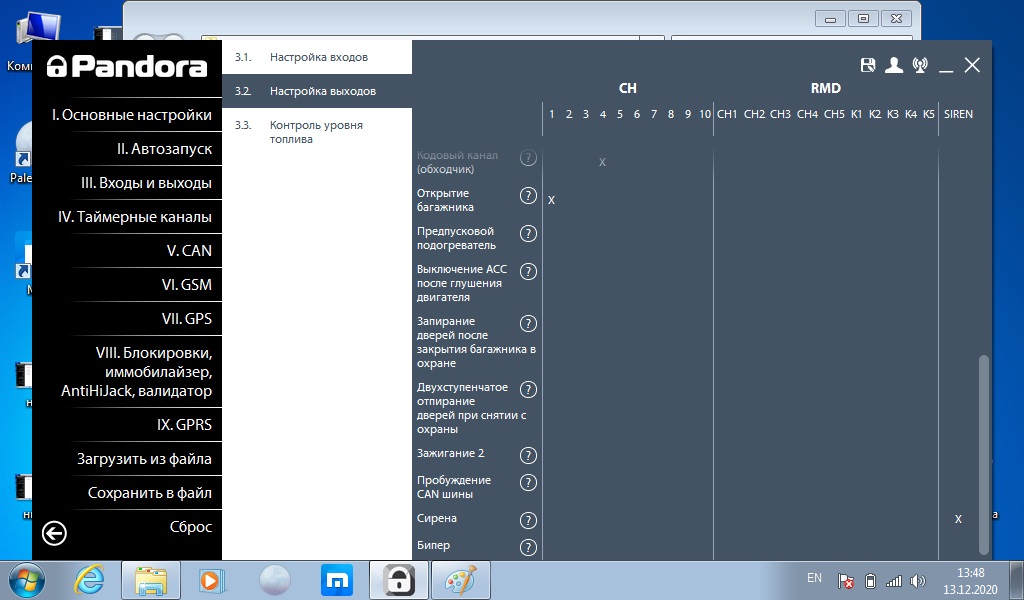
Task: Show help for Предпусковой подогреватель
Action: (528, 234)
